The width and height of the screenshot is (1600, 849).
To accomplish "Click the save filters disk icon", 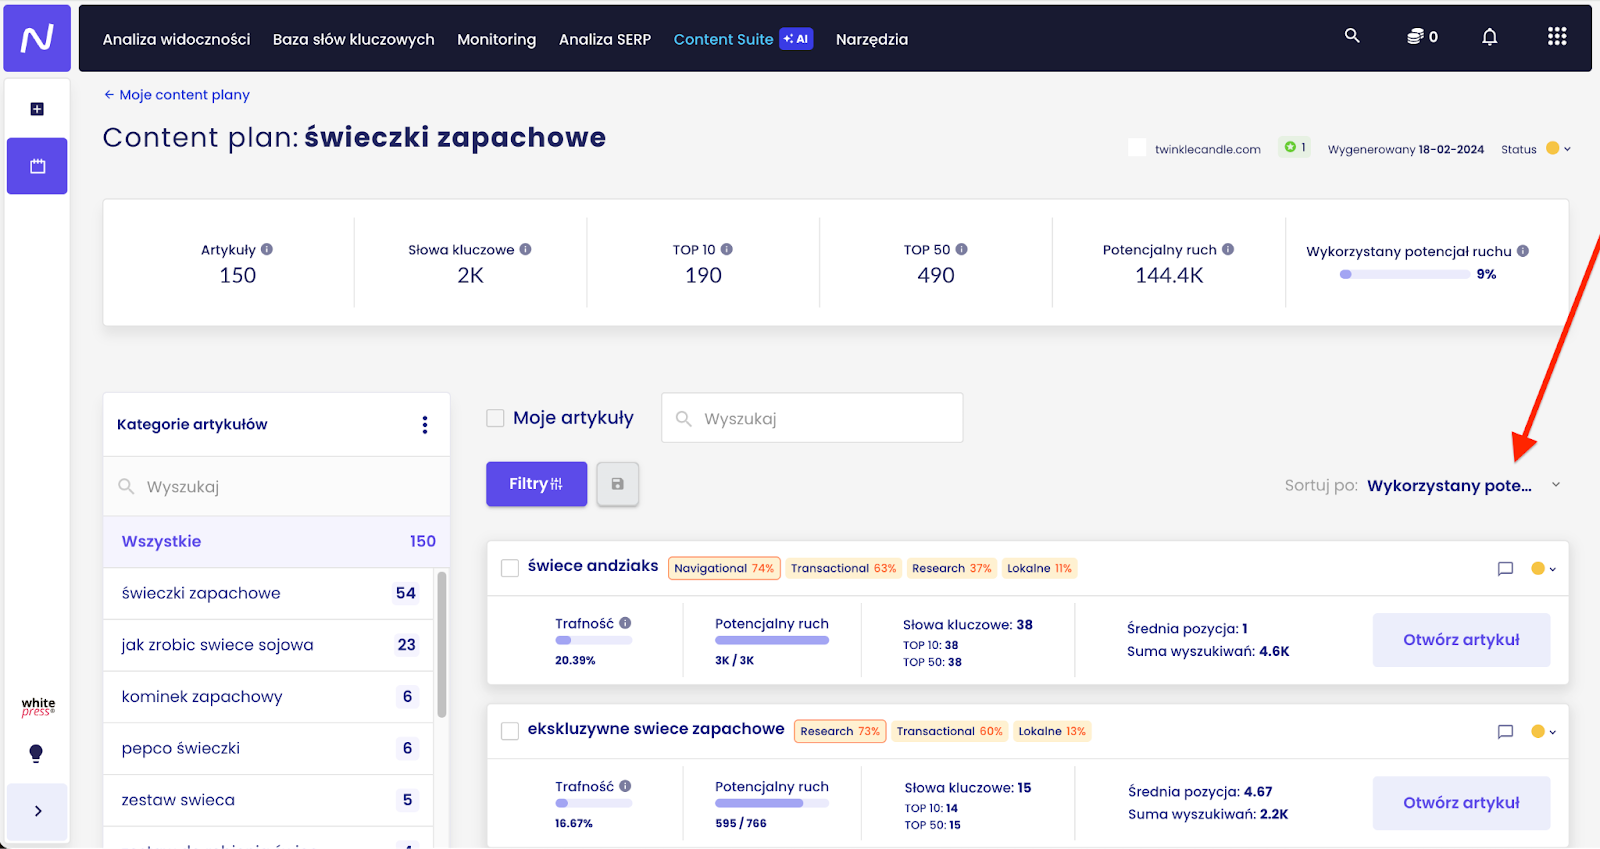I will [618, 484].
